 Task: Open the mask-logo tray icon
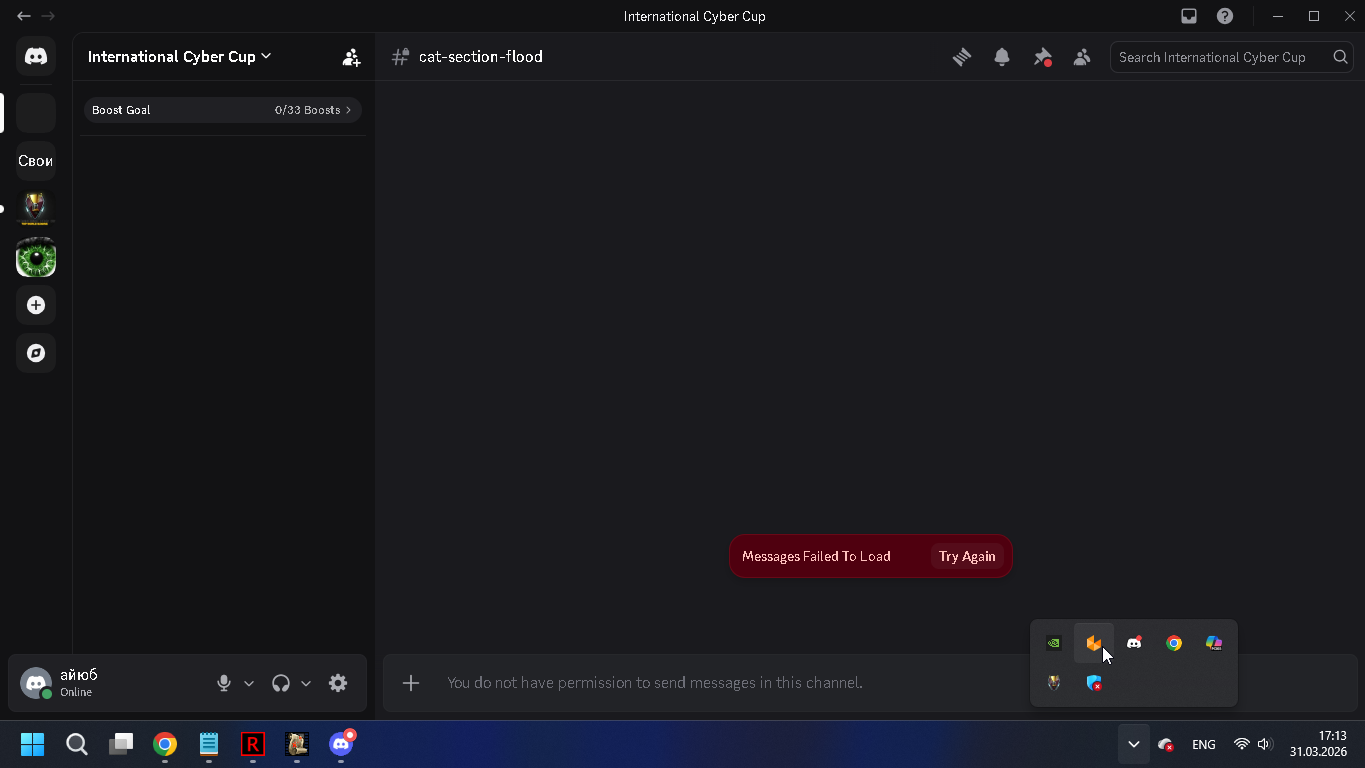click(x=1054, y=683)
